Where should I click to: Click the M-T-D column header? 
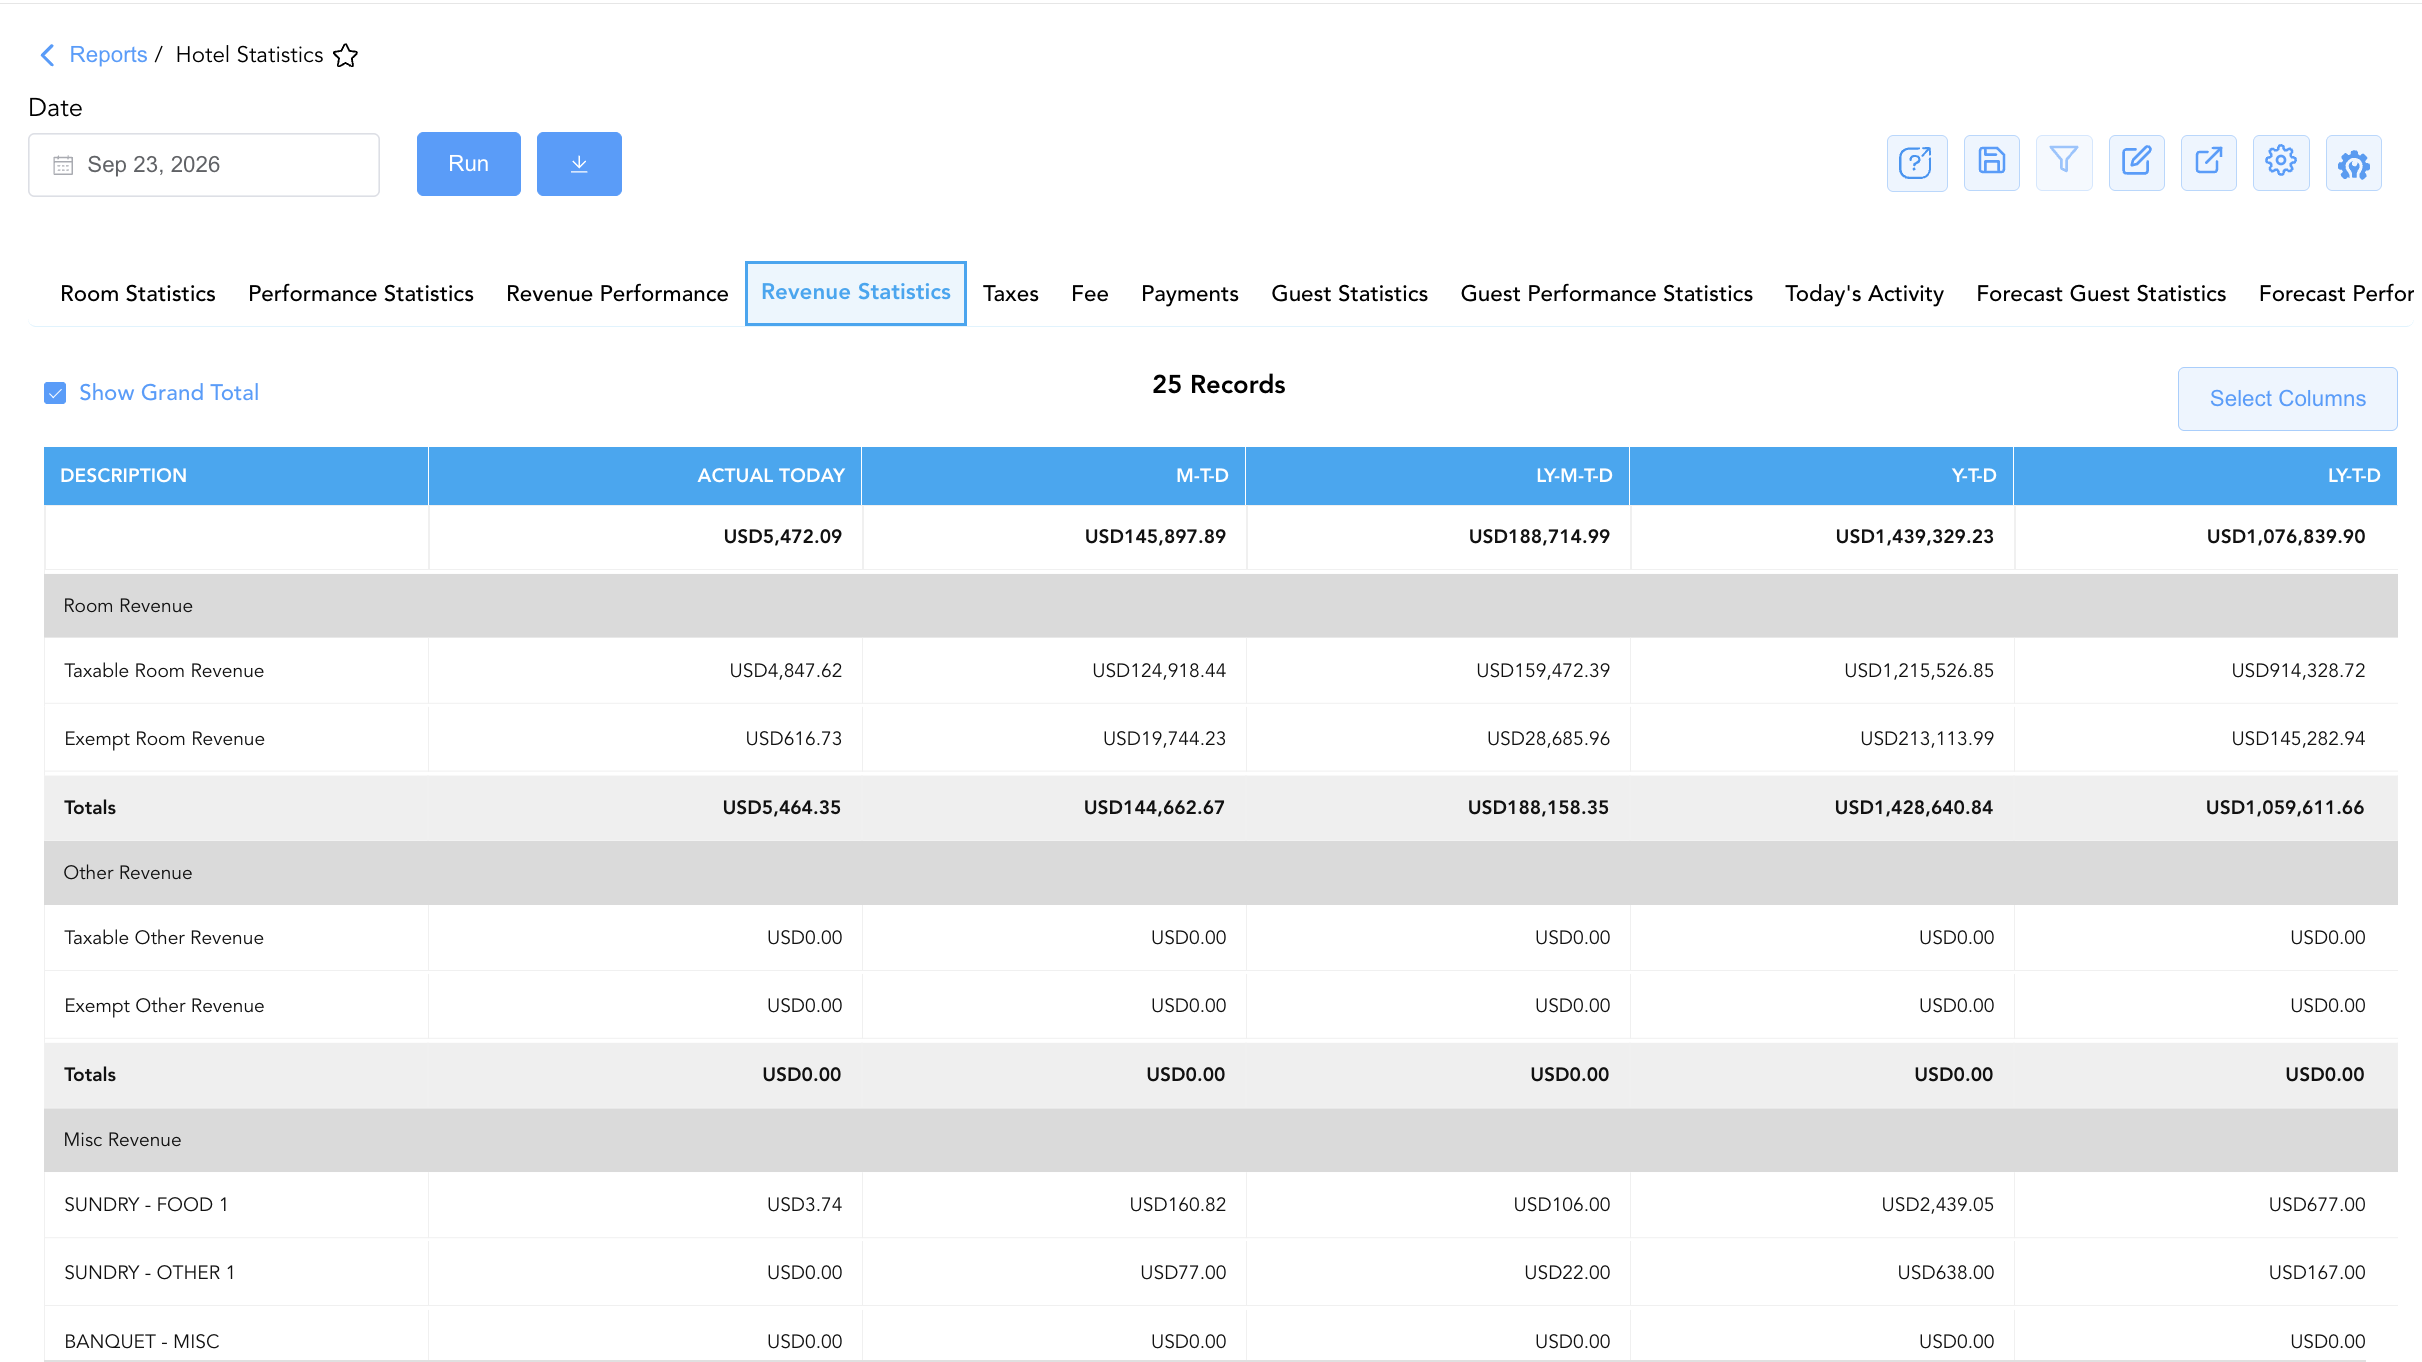[x=1053, y=476]
